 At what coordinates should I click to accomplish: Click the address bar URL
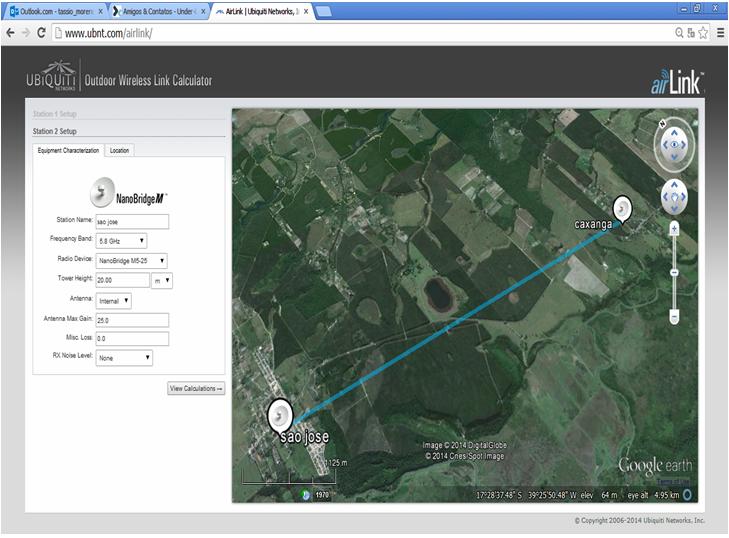coord(108,33)
